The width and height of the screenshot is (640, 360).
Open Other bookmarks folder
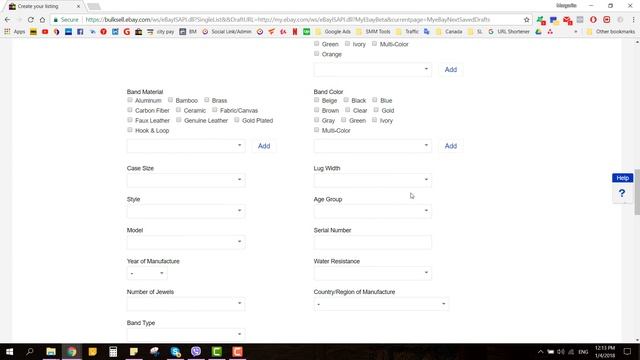[611, 31]
